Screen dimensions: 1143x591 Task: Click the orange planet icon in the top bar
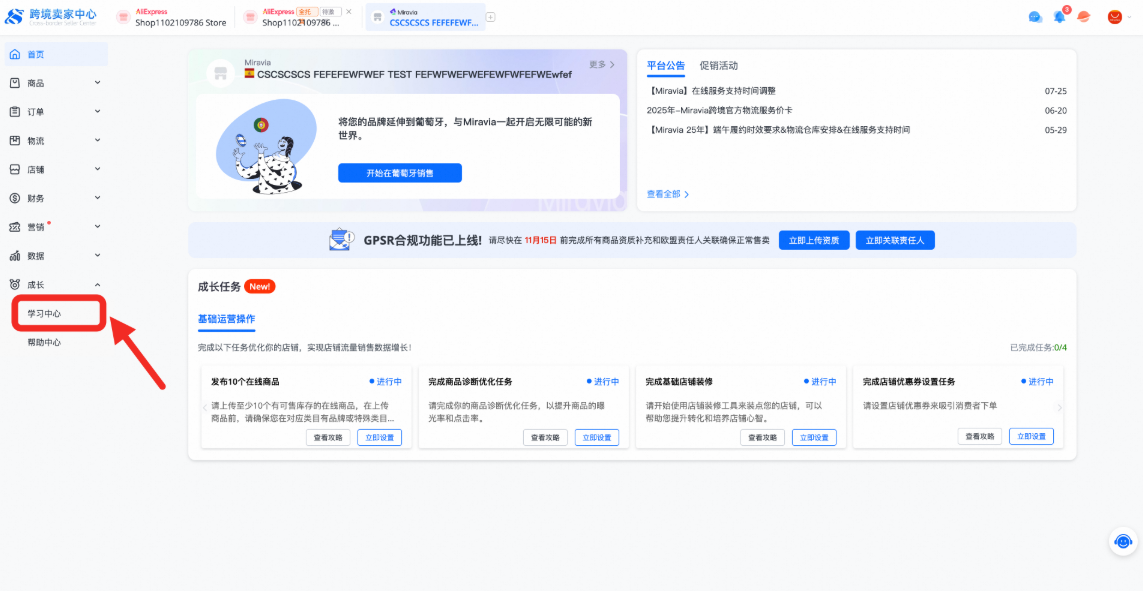click(x=1083, y=16)
